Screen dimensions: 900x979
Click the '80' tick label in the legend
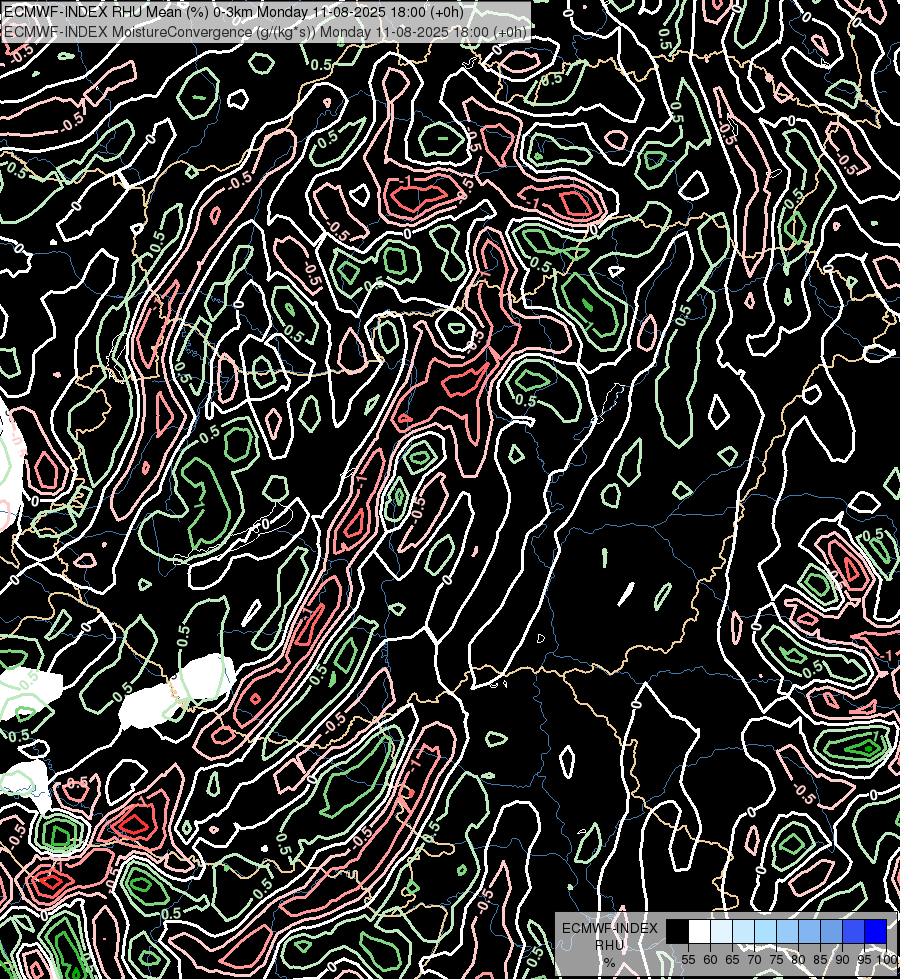[798, 960]
